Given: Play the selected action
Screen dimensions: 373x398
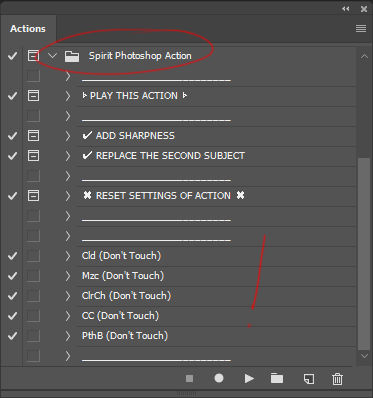Looking at the screenshot, I should pyautogui.click(x=249, y=378).
